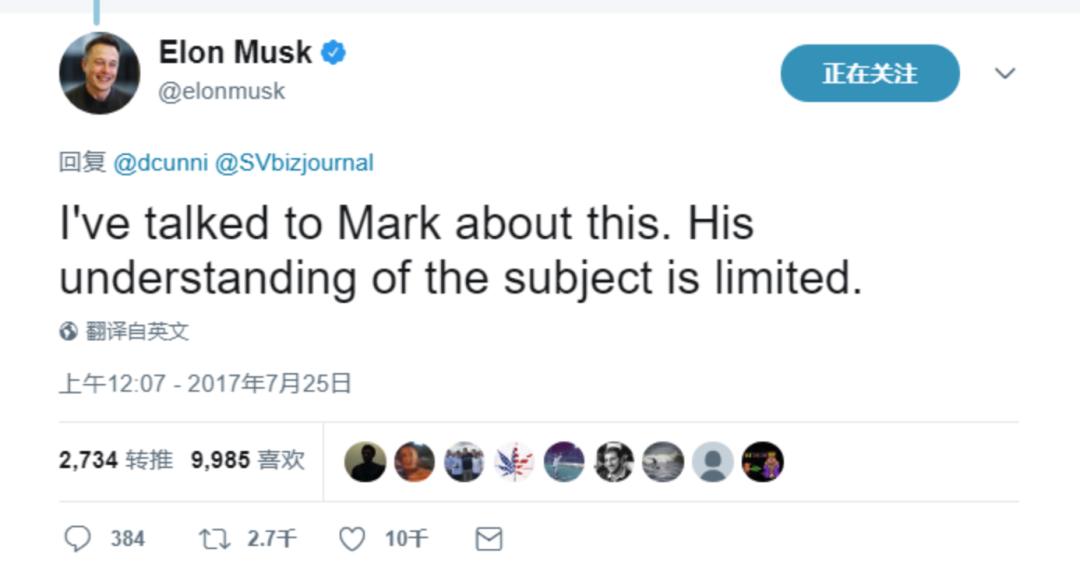Click the default gray silhouette avatar

[x=712, y=462]
